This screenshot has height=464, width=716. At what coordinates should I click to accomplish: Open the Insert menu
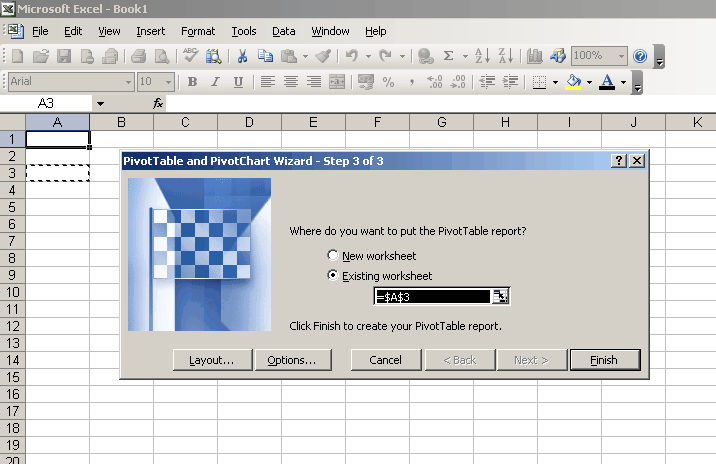(150, 31)
